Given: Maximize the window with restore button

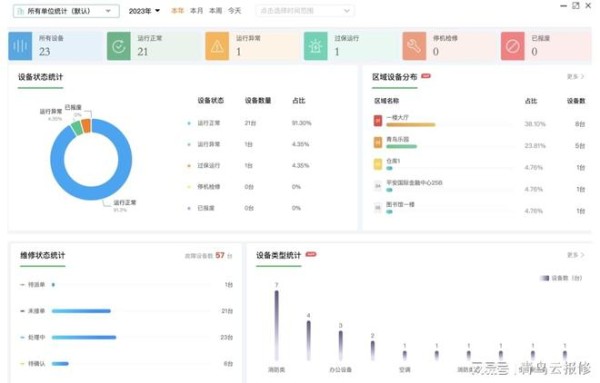Looking at the screenshot, I should point(576,5).
